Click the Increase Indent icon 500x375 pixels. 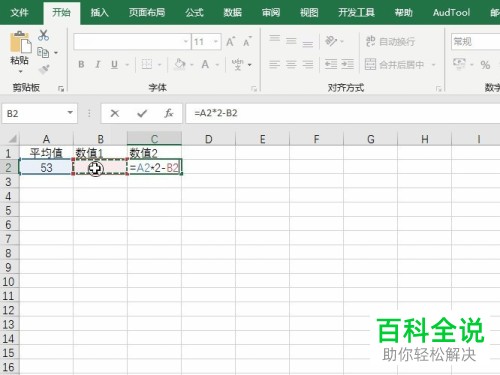348,64
